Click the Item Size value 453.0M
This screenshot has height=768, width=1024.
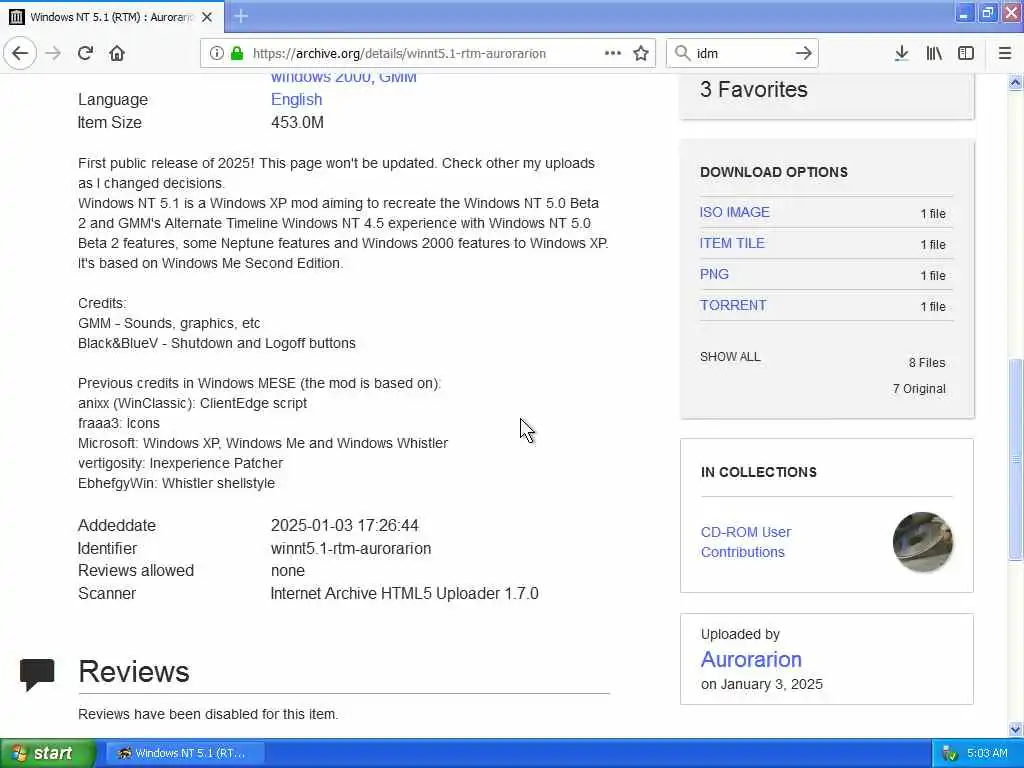[x=297, y=122]
